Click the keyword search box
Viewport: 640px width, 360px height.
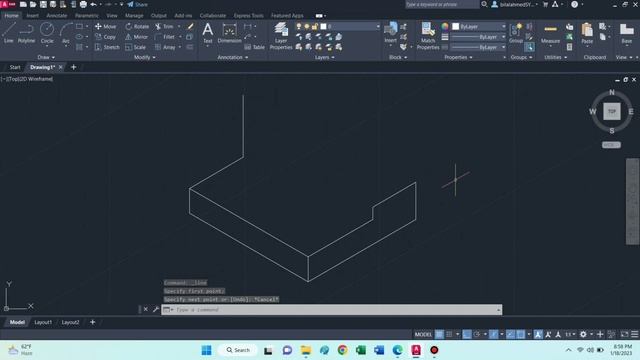tap(442, 4)
